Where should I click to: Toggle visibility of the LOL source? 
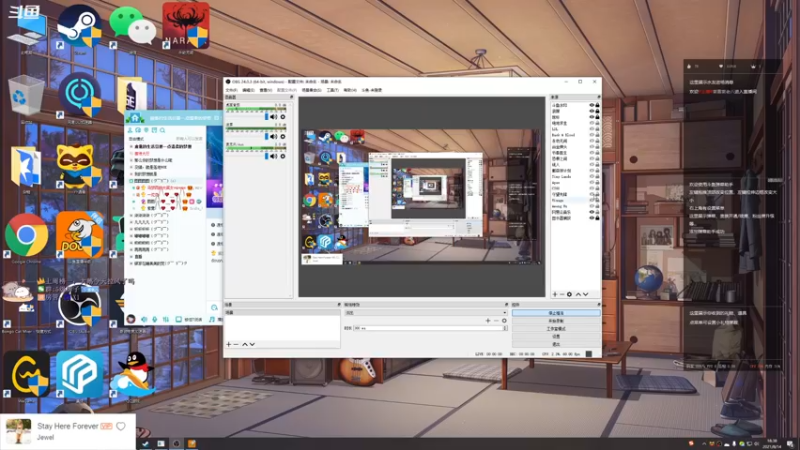[592, 129]
